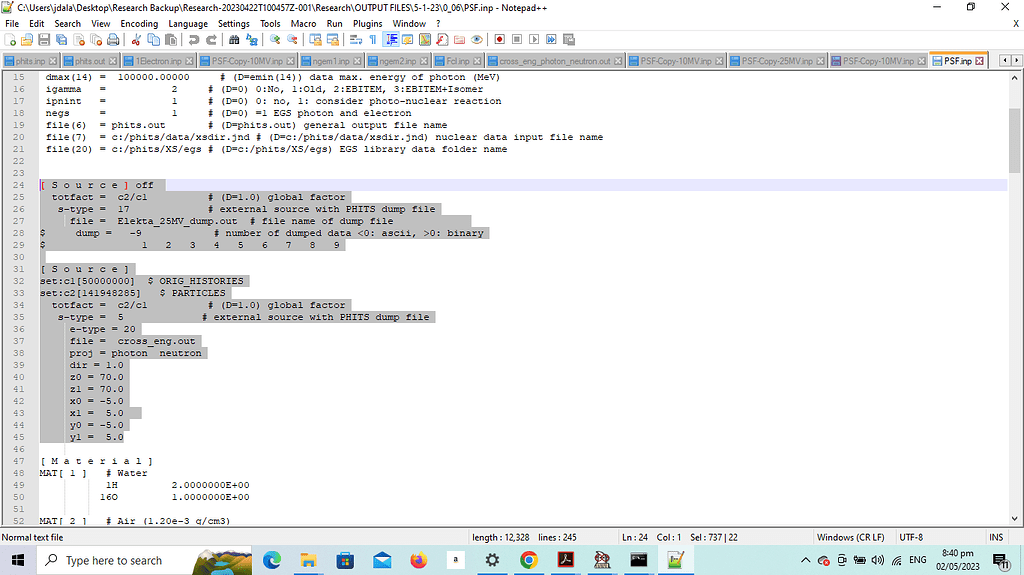Click Save Recorded Macro icon
1024x575 pixels.
click(569, 40)
